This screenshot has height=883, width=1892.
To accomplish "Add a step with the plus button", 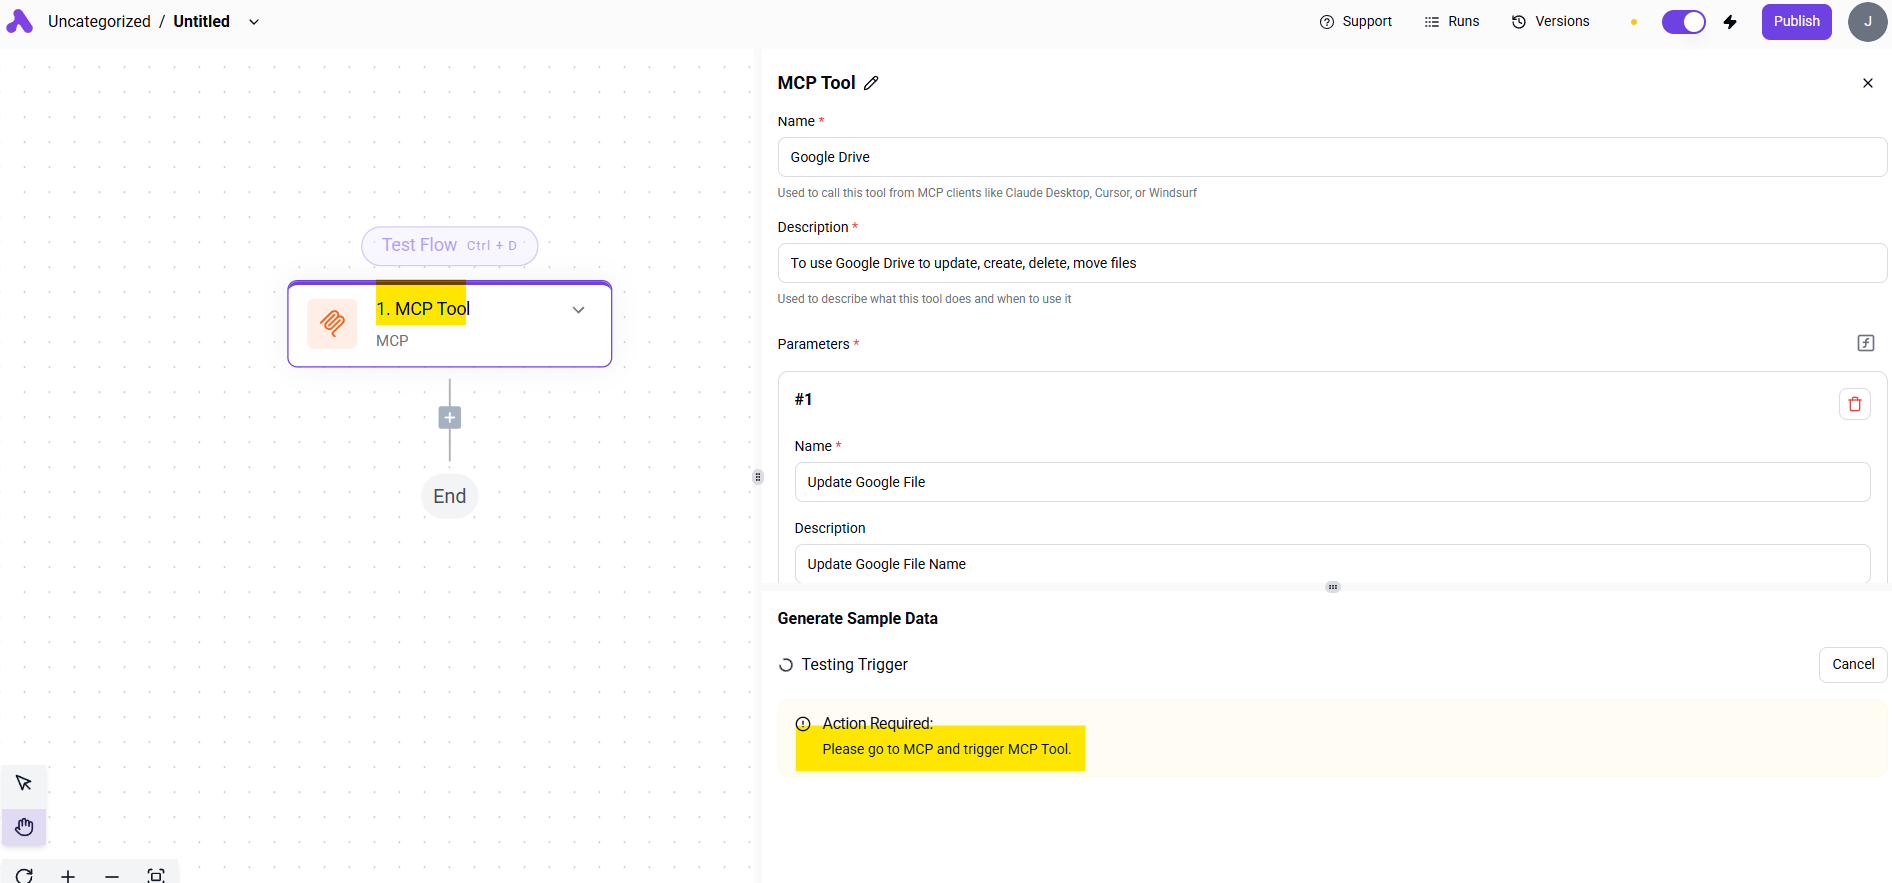I will [450, 418].
